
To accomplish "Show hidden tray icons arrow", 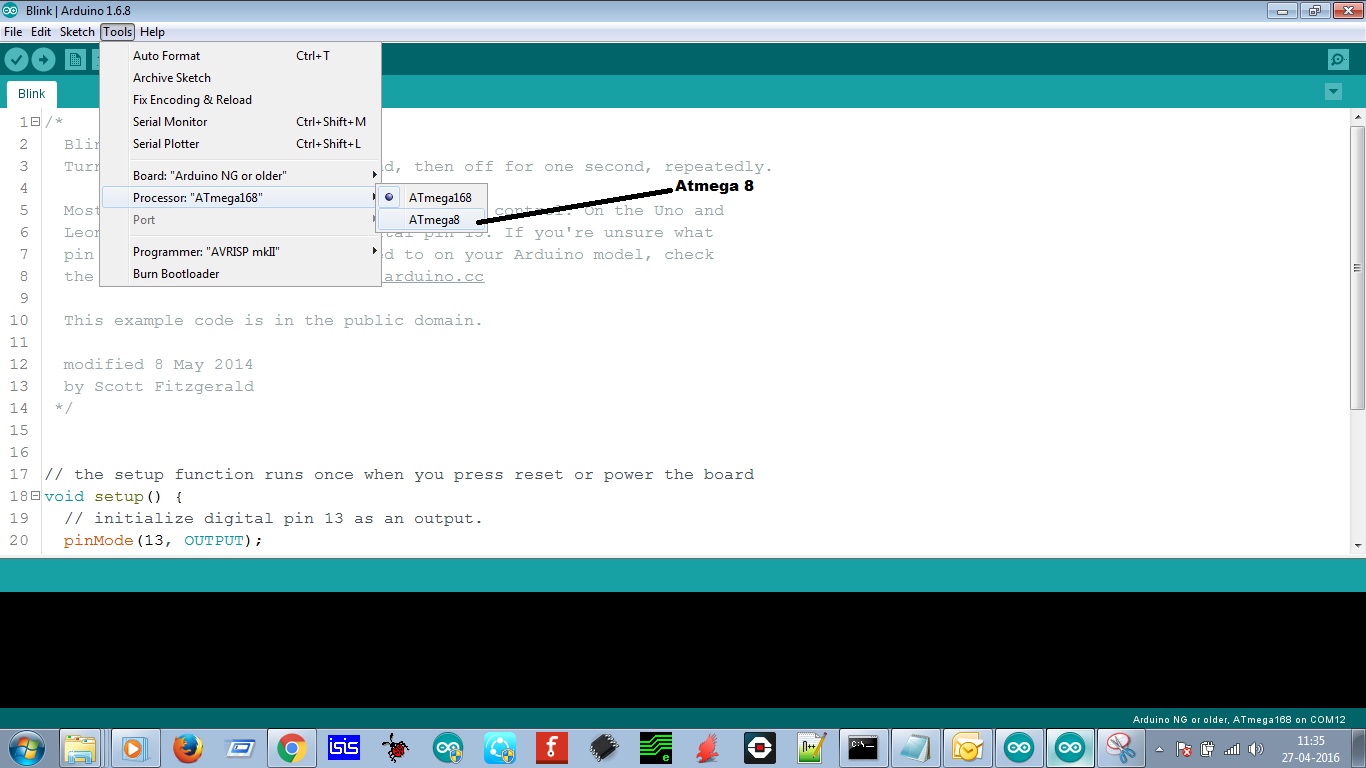I will (1160, 748).
